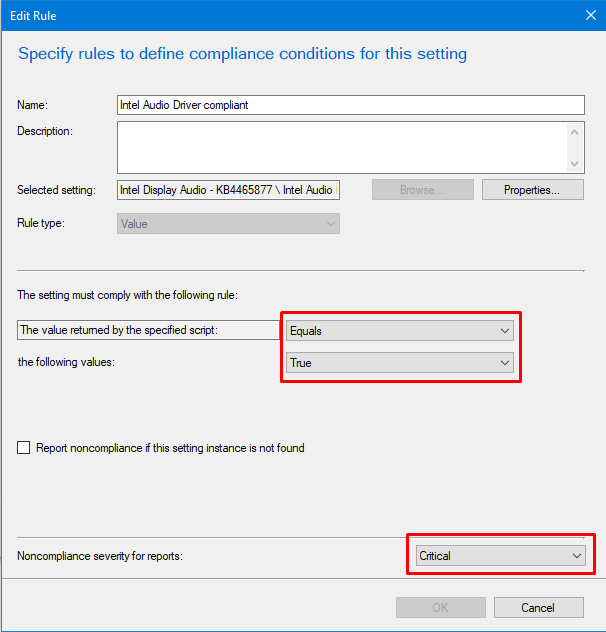Click the OK button

tap(440, 607)
